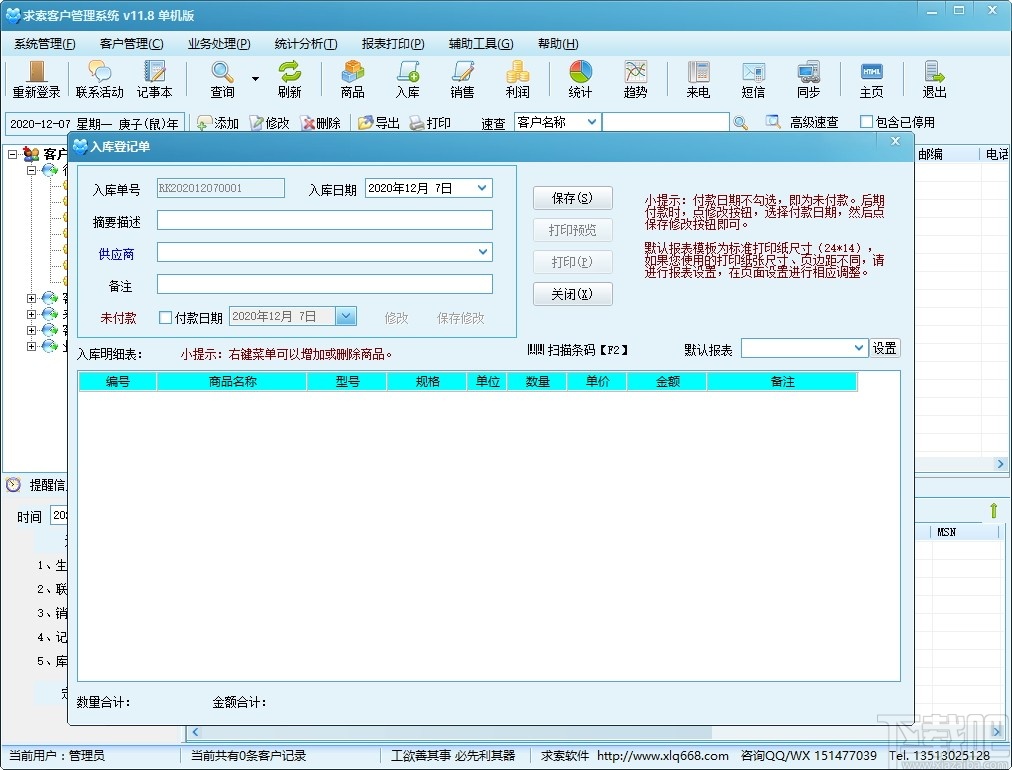
Task: Click the 数量 column header
Action: (537, 381)
